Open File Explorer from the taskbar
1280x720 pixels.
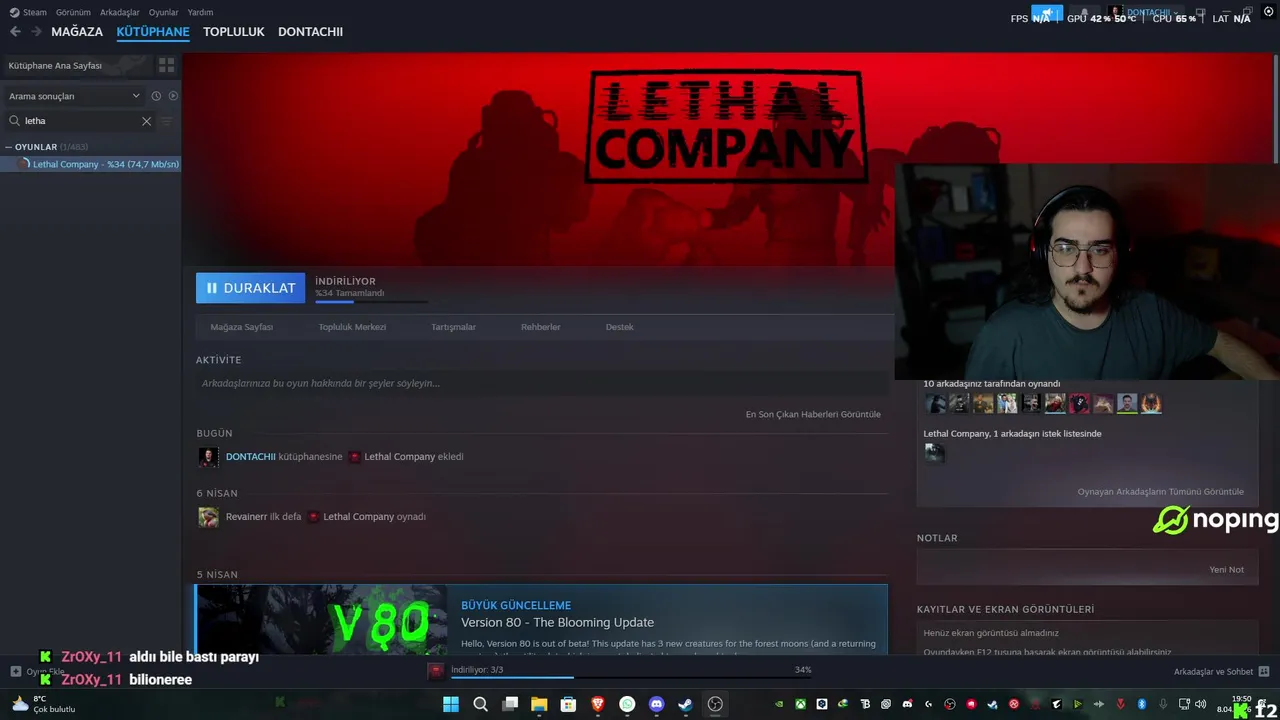coord(539,704)
